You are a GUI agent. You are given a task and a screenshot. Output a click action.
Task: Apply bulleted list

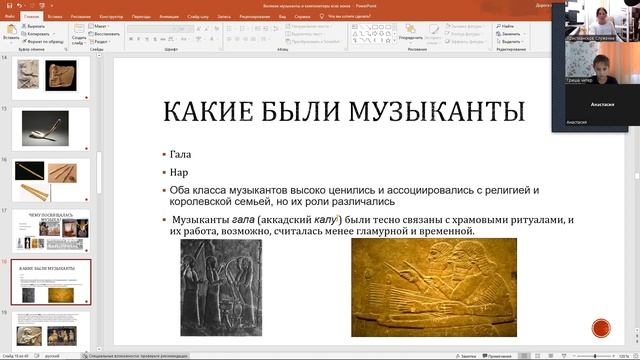[x=230, y=29]
